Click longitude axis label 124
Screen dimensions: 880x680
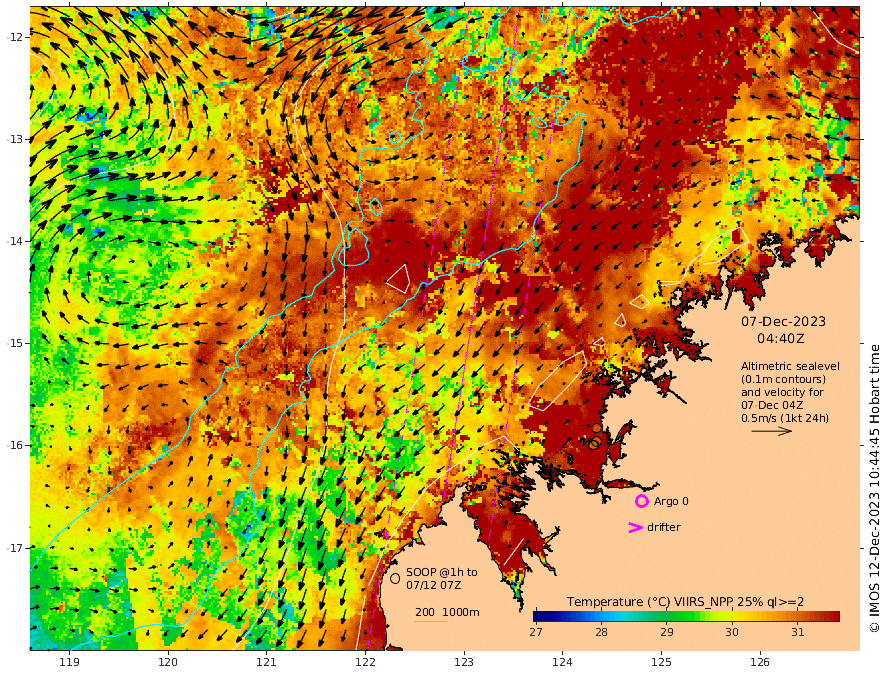[x=563, y=663]
